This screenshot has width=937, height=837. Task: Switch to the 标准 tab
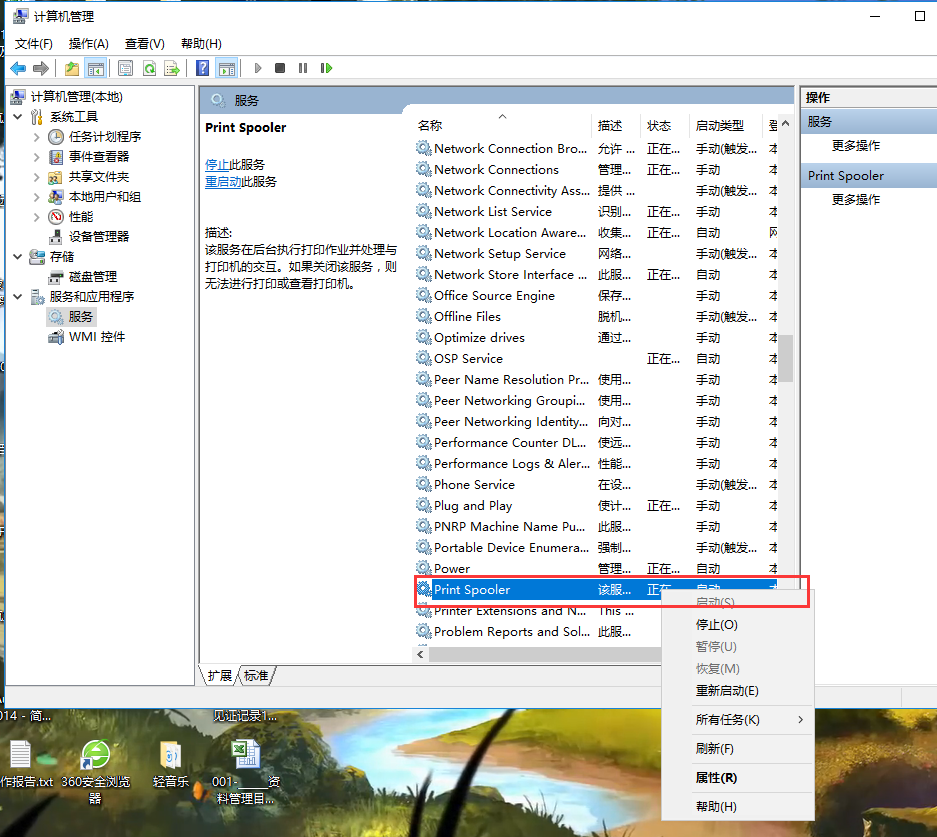[x=256, y=676]
